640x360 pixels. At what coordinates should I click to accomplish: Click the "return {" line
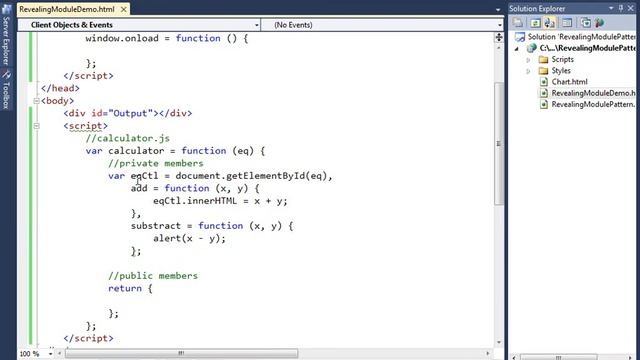point(130,289)
